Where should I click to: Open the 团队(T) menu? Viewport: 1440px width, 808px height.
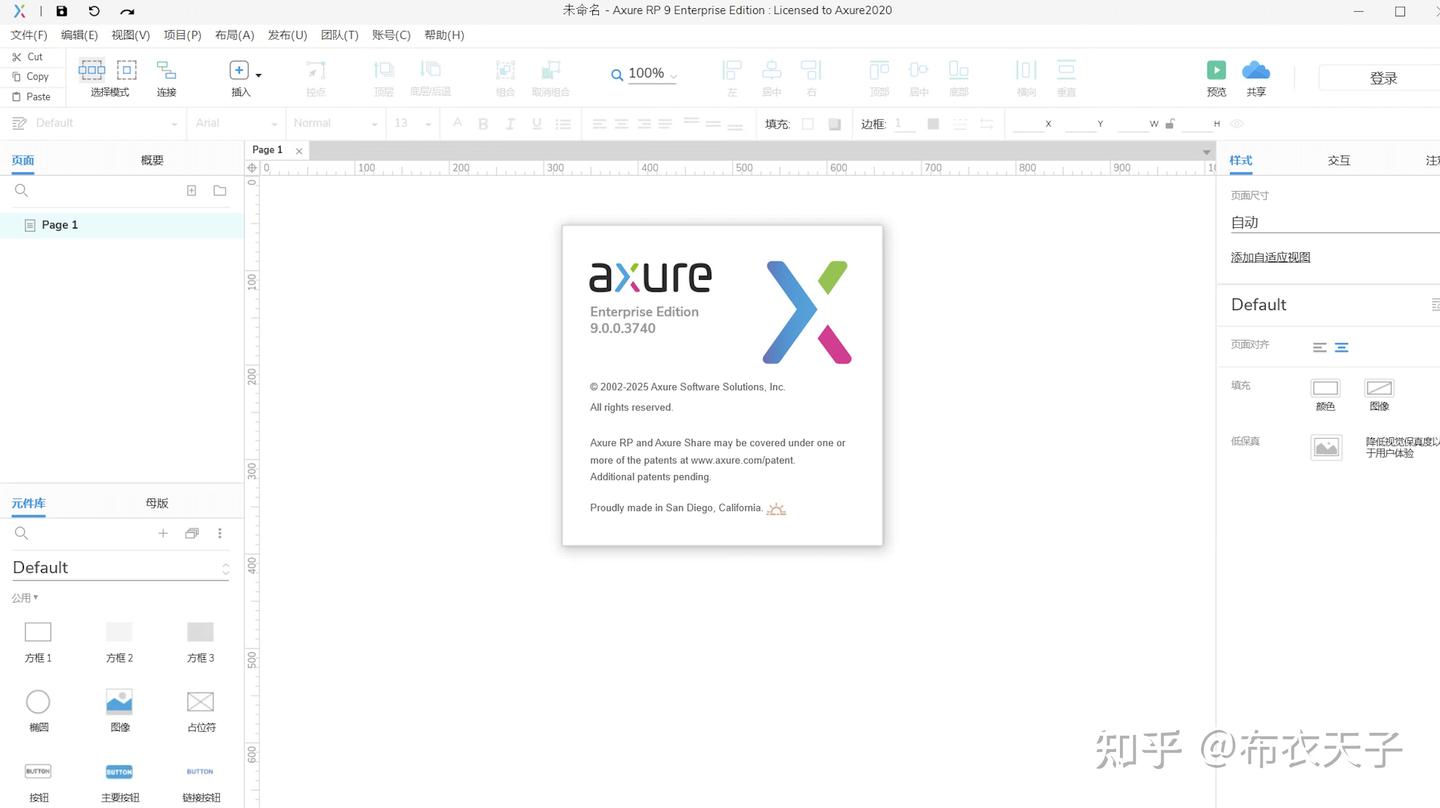[340, 35]
